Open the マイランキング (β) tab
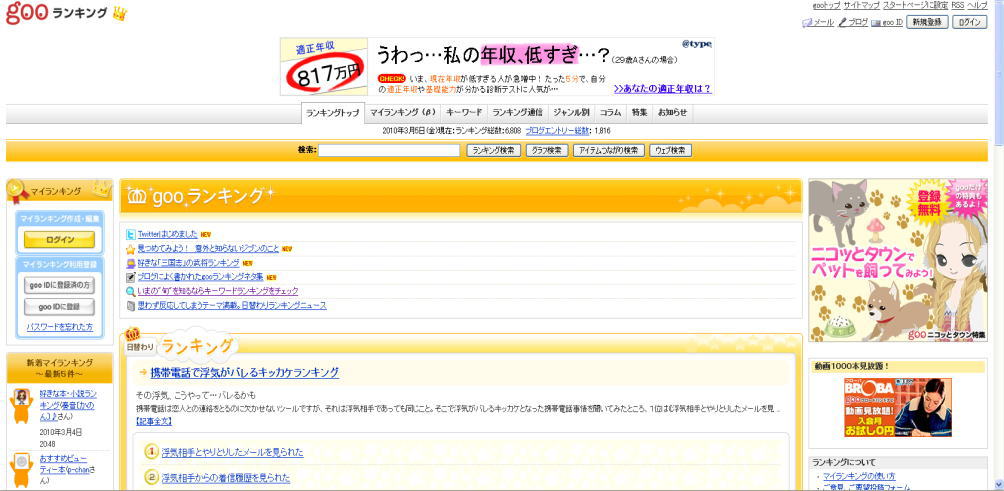The image size is (1004, 491). (x=403, y=113)
